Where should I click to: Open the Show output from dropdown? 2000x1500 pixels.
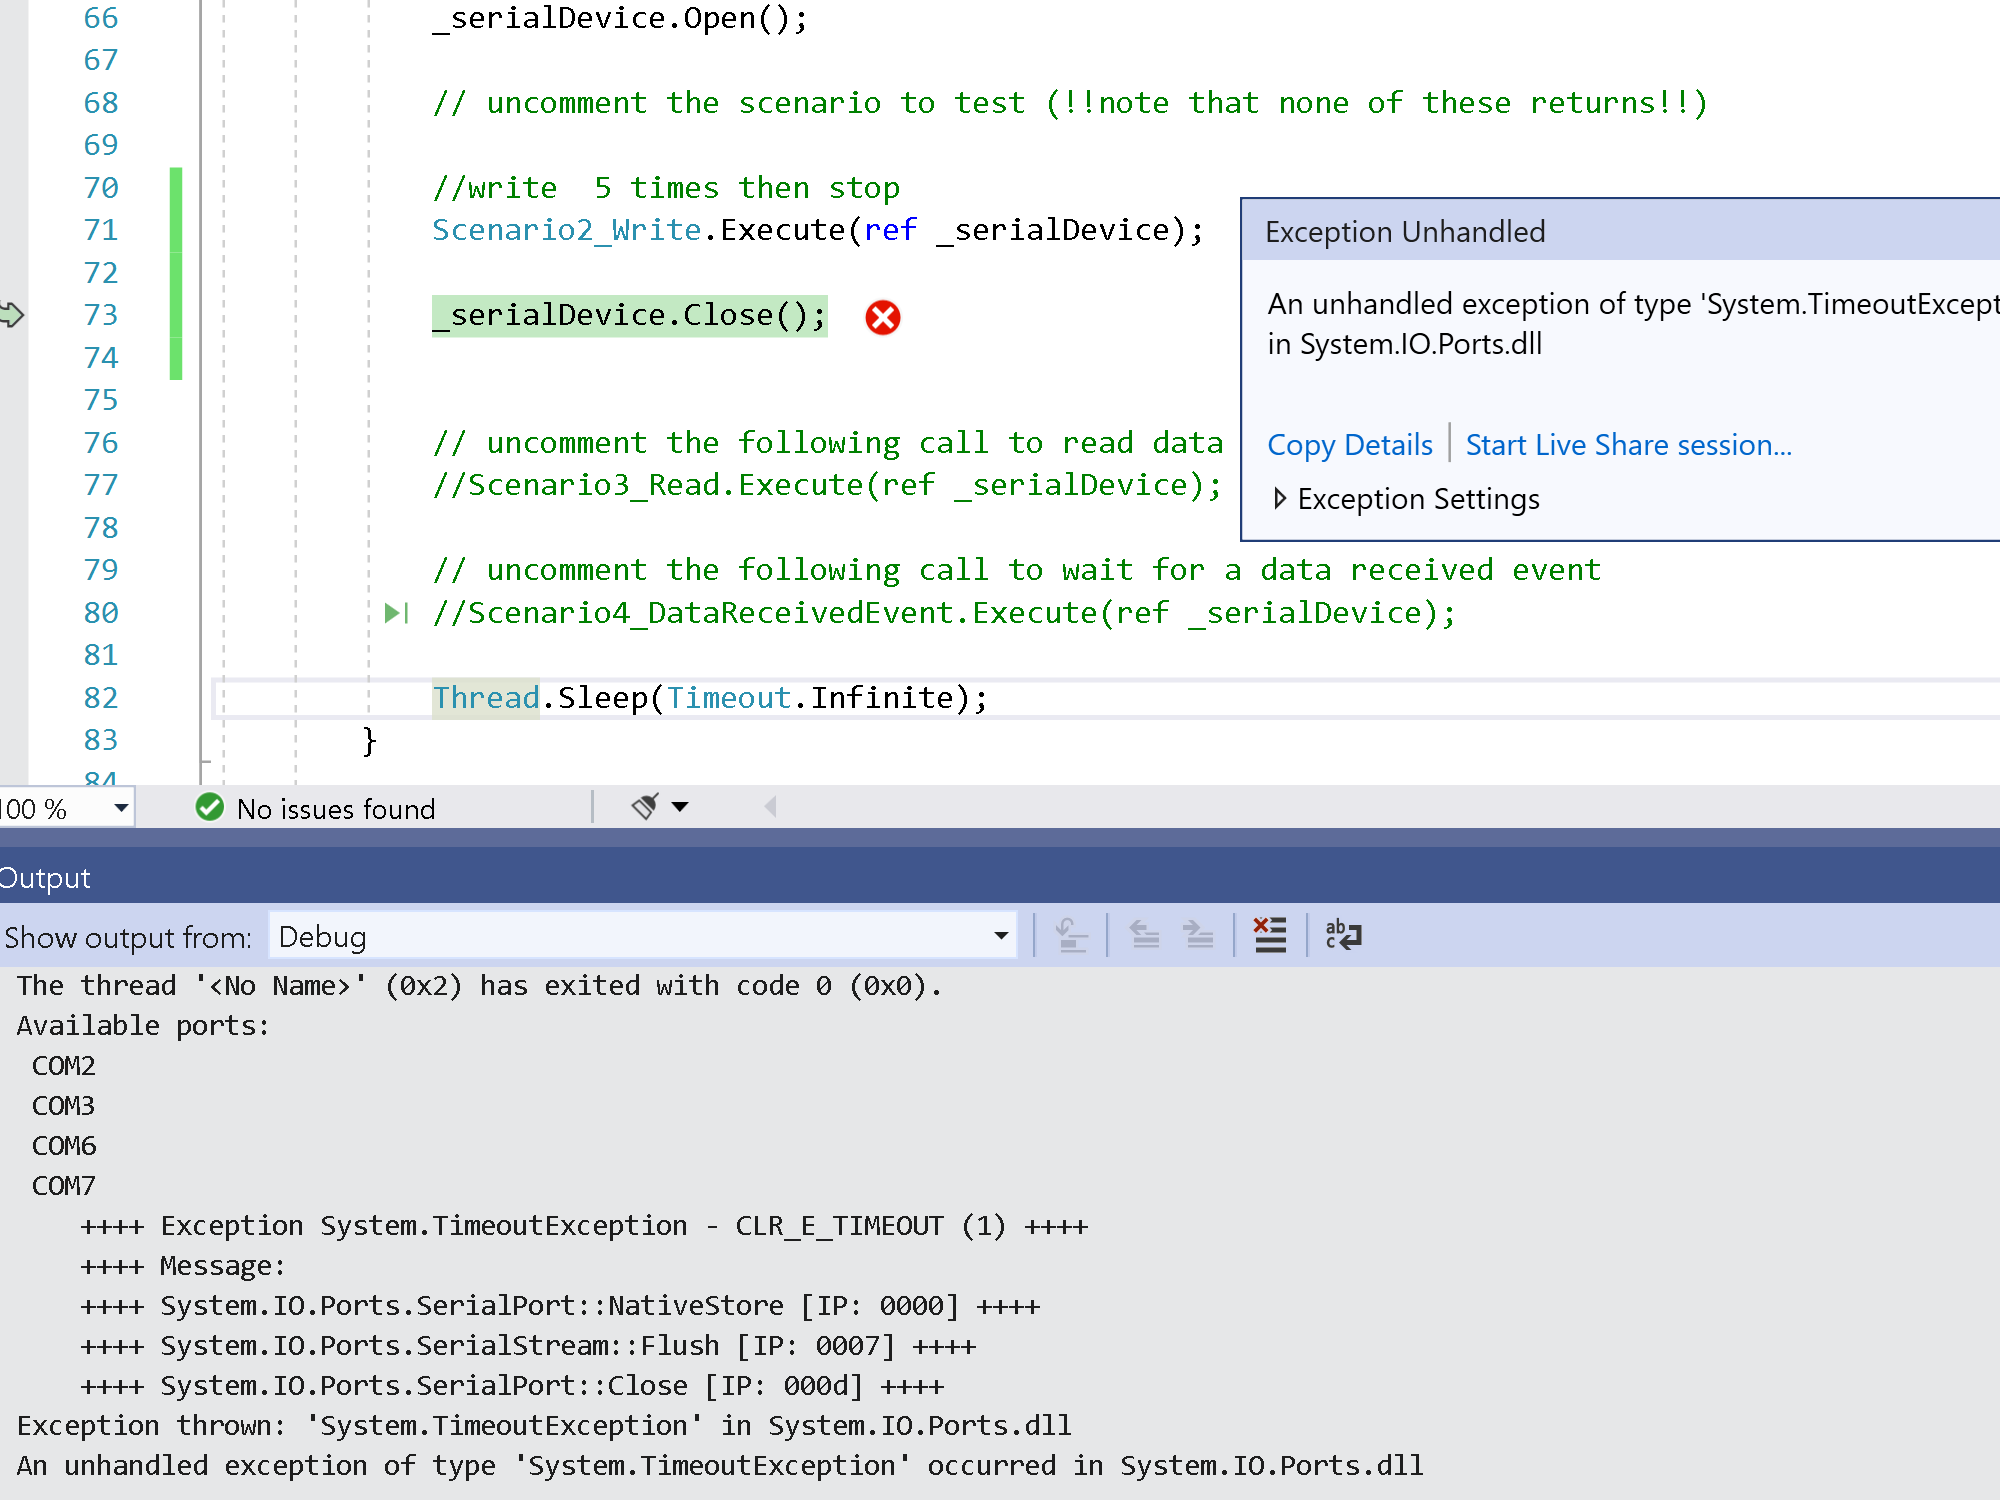tap(999, 936)
